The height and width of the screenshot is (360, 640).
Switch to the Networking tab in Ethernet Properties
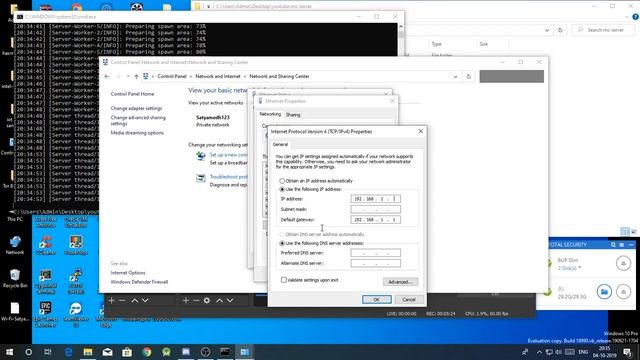[270, 114]
